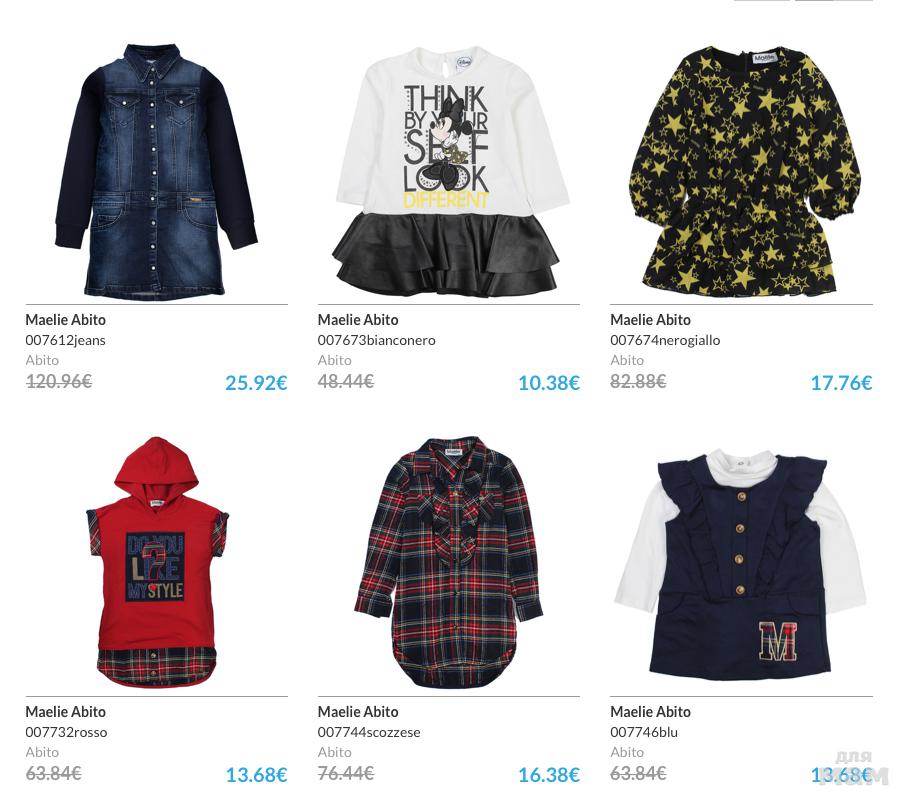This screenshot has width=904, height=800.
Task: Open the Minnie Mouse white dress image
Action: [449, 171]
